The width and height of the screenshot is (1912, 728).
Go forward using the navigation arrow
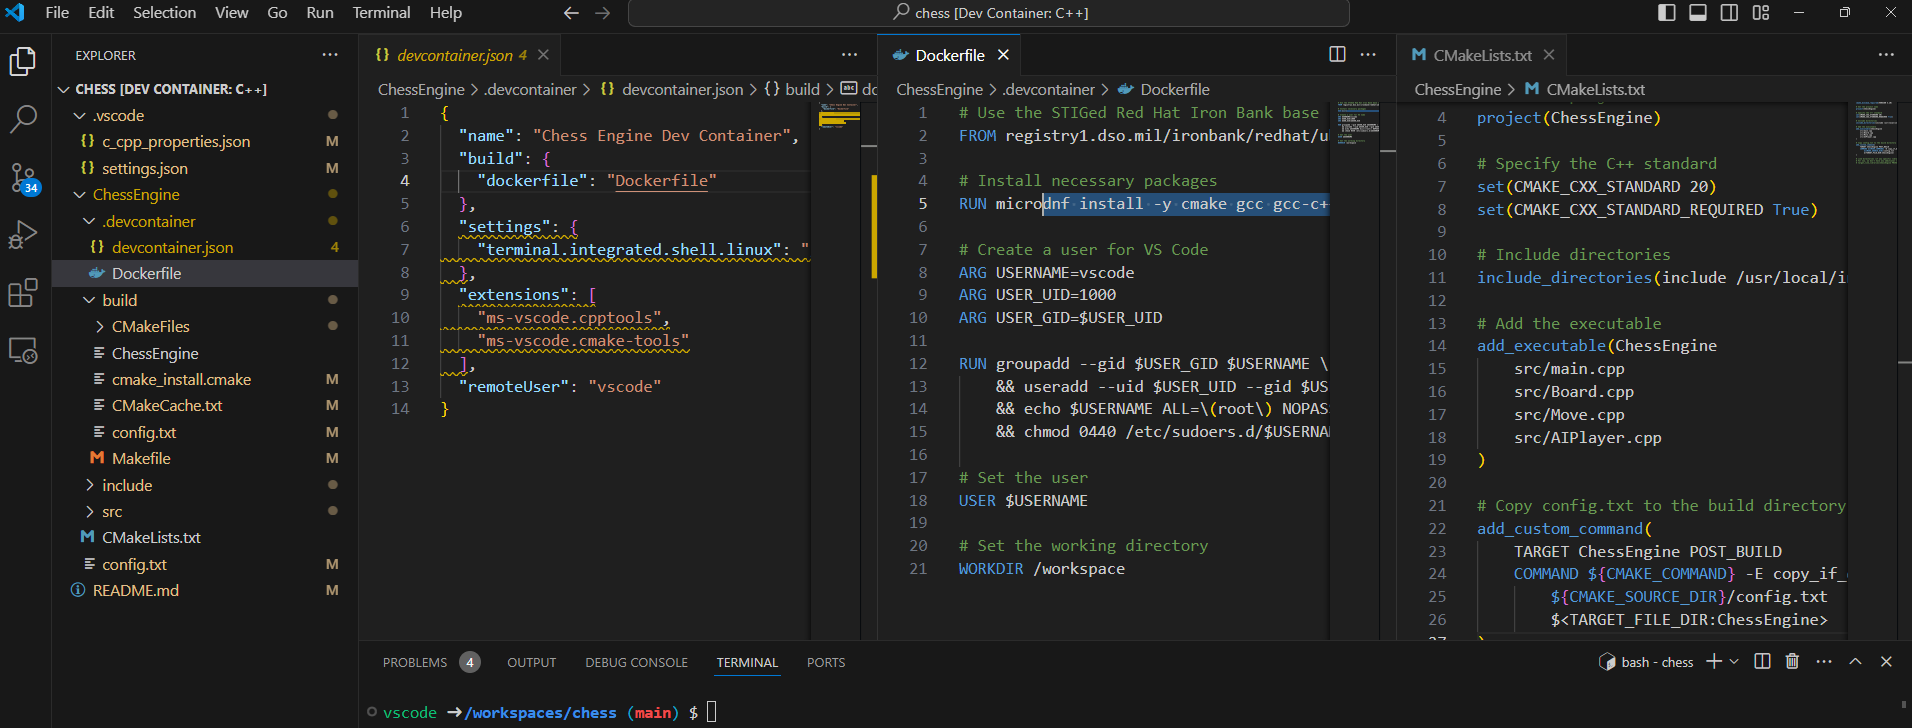coord(602,13)
